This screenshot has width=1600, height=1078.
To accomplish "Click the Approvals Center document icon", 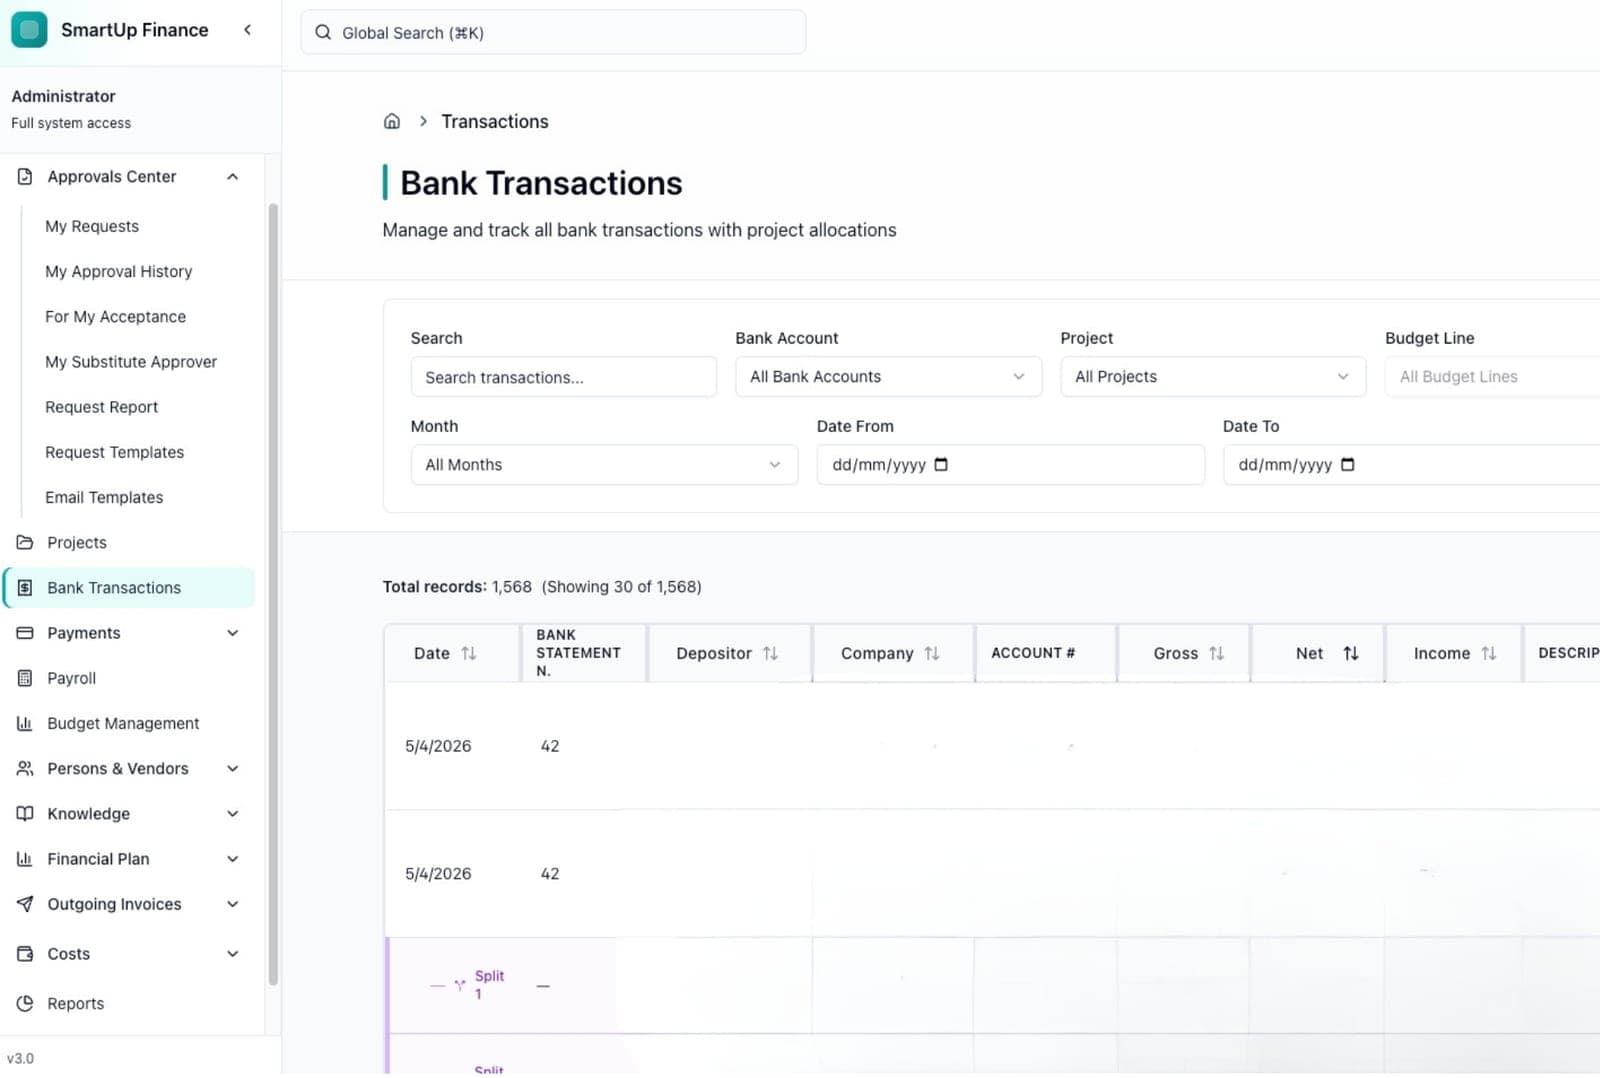I will coord(25,177).
